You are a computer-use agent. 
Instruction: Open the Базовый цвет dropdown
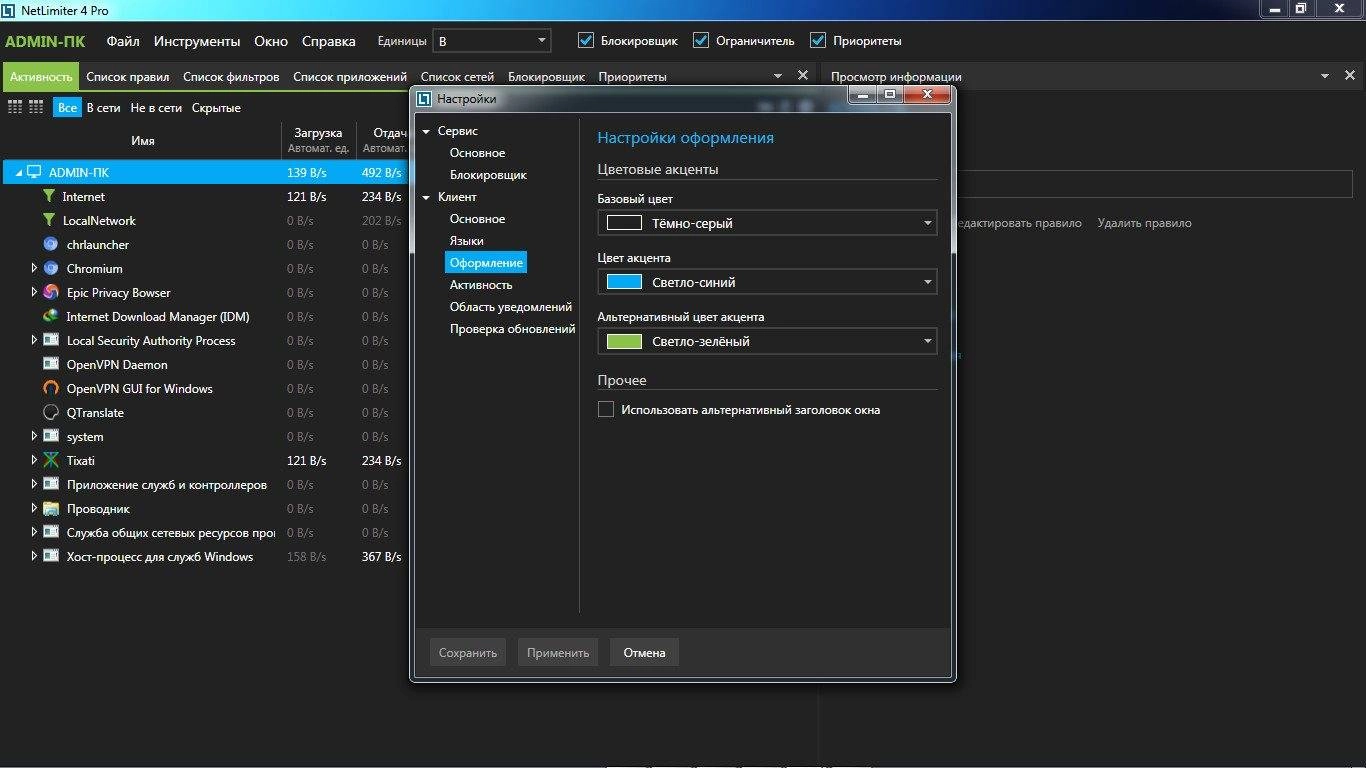(767, 223)
